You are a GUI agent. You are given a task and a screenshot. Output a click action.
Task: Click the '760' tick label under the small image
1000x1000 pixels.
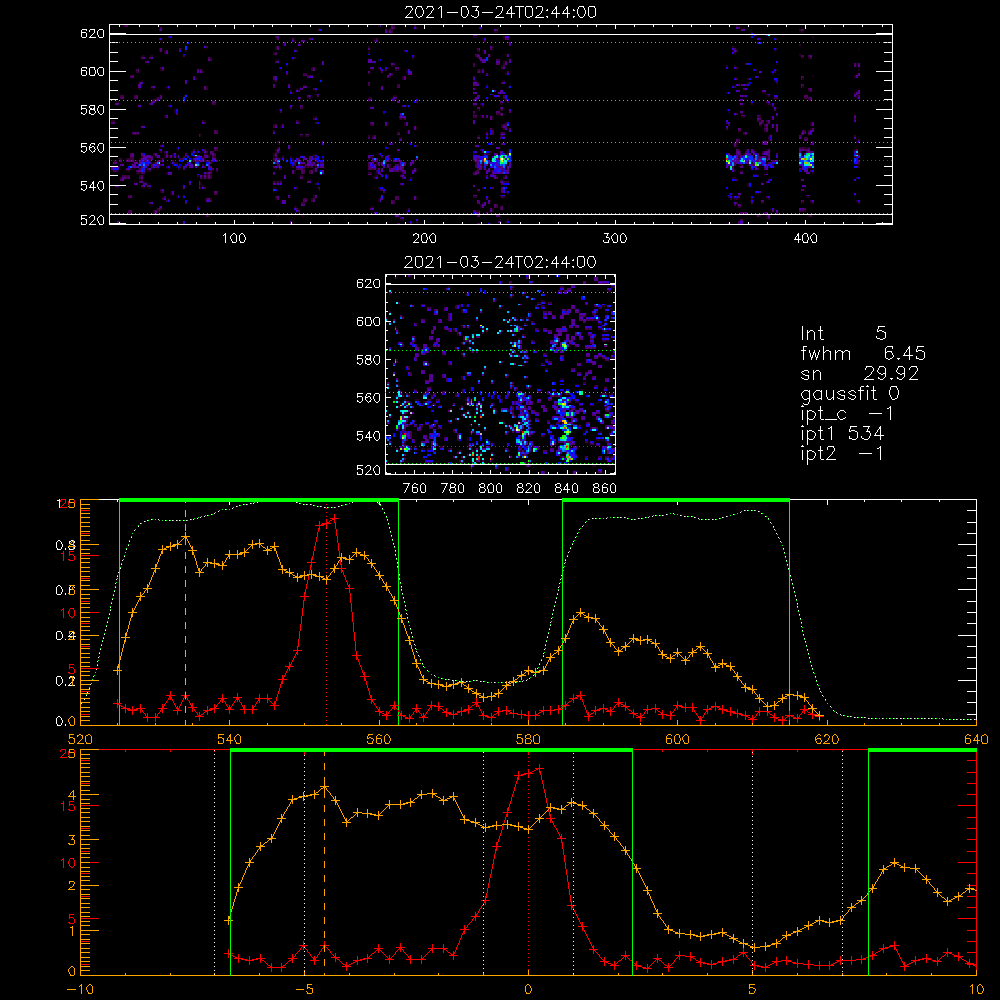[x=415, y=489]
